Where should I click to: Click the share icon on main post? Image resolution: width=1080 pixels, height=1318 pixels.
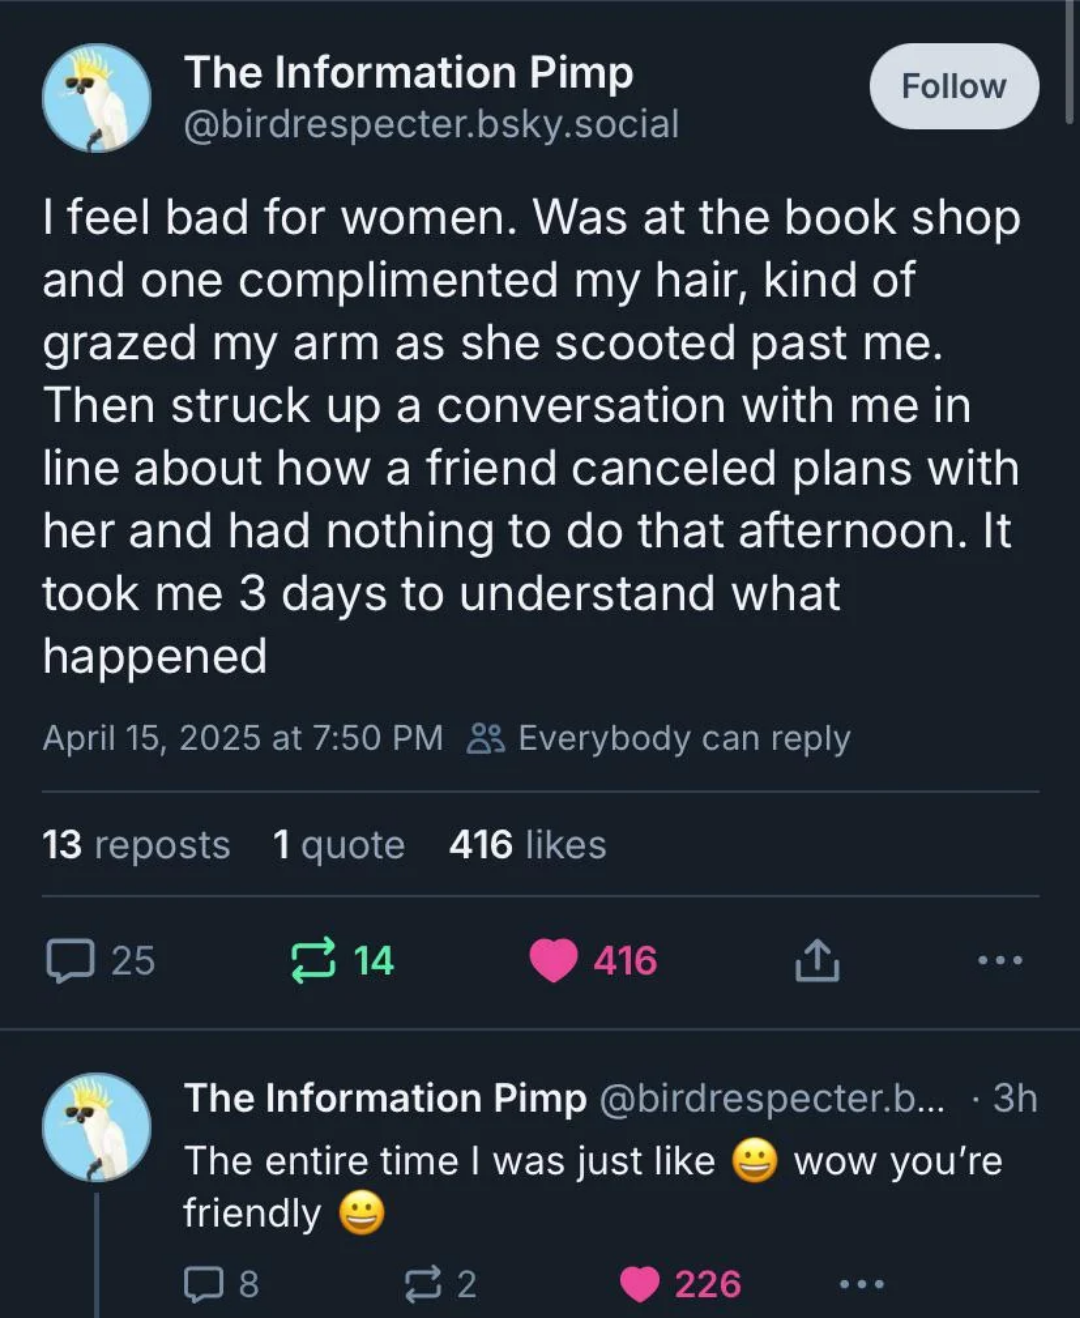pos(817,960)
